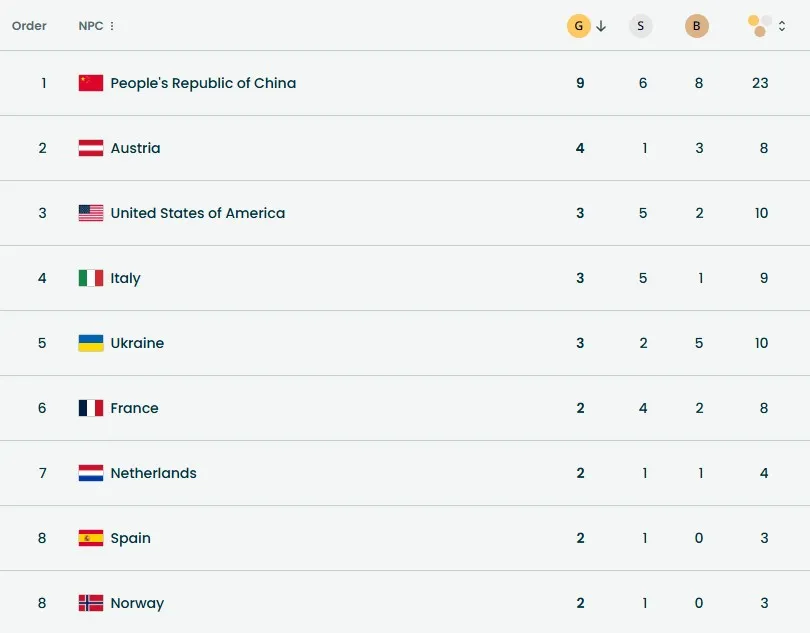
Task: Click the China flag icon
Action: click(x=91, y=83)
